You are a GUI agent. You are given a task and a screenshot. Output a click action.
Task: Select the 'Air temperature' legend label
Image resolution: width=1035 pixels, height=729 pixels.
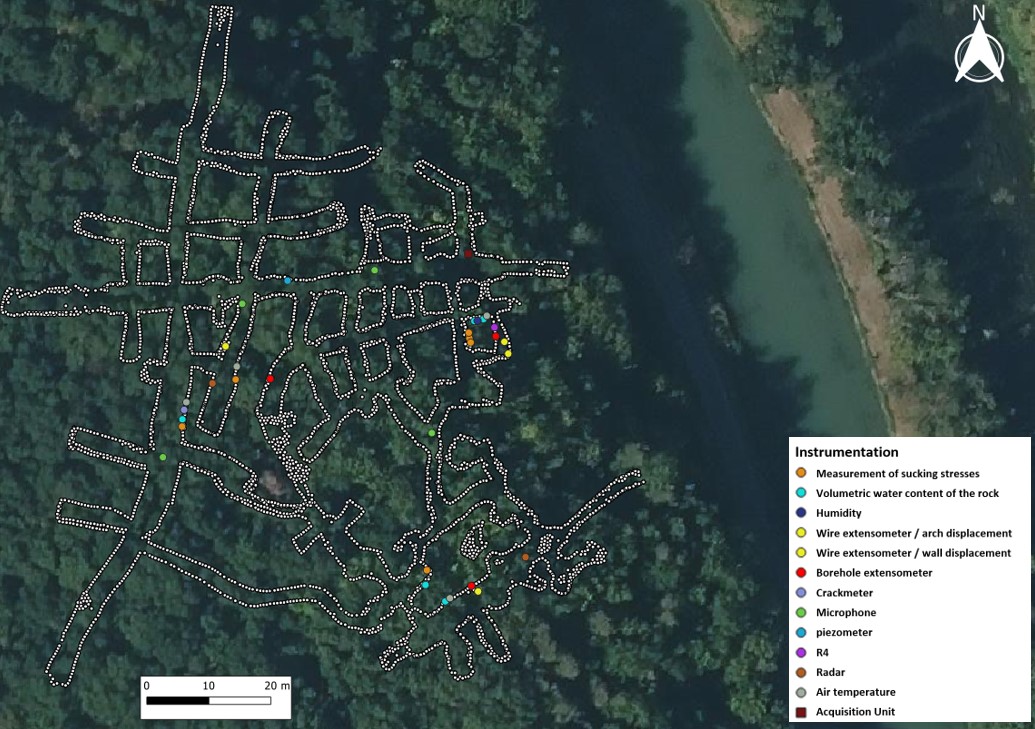click(x=855, y=692)
